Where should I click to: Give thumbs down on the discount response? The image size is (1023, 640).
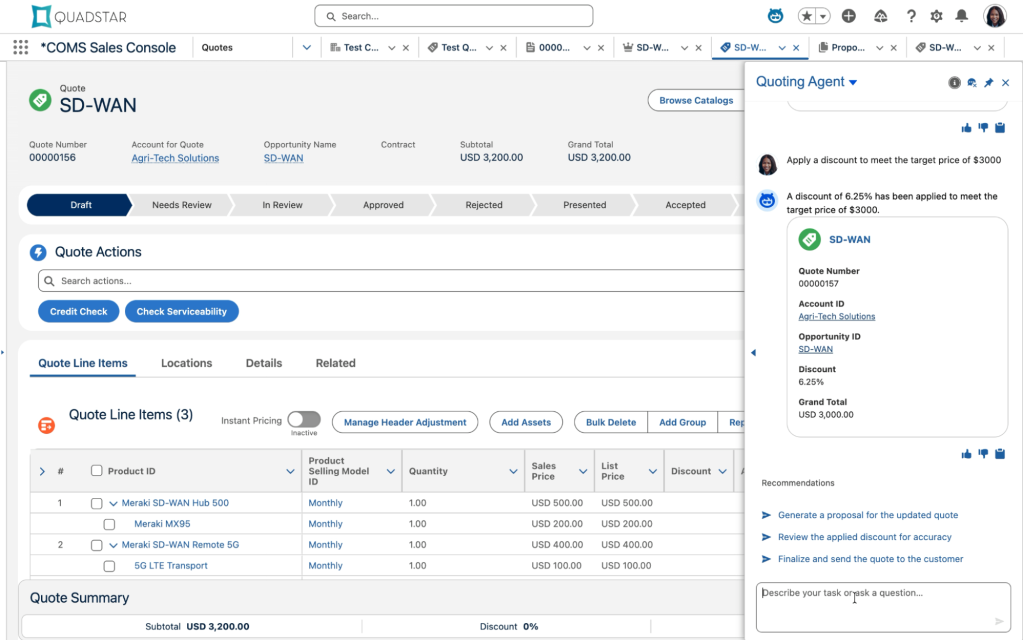coord(983,453)
